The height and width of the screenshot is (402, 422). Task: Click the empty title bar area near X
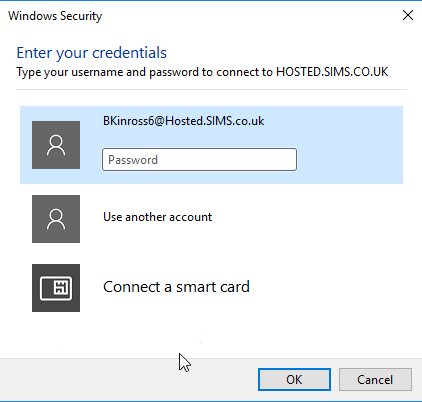point(250,15)
